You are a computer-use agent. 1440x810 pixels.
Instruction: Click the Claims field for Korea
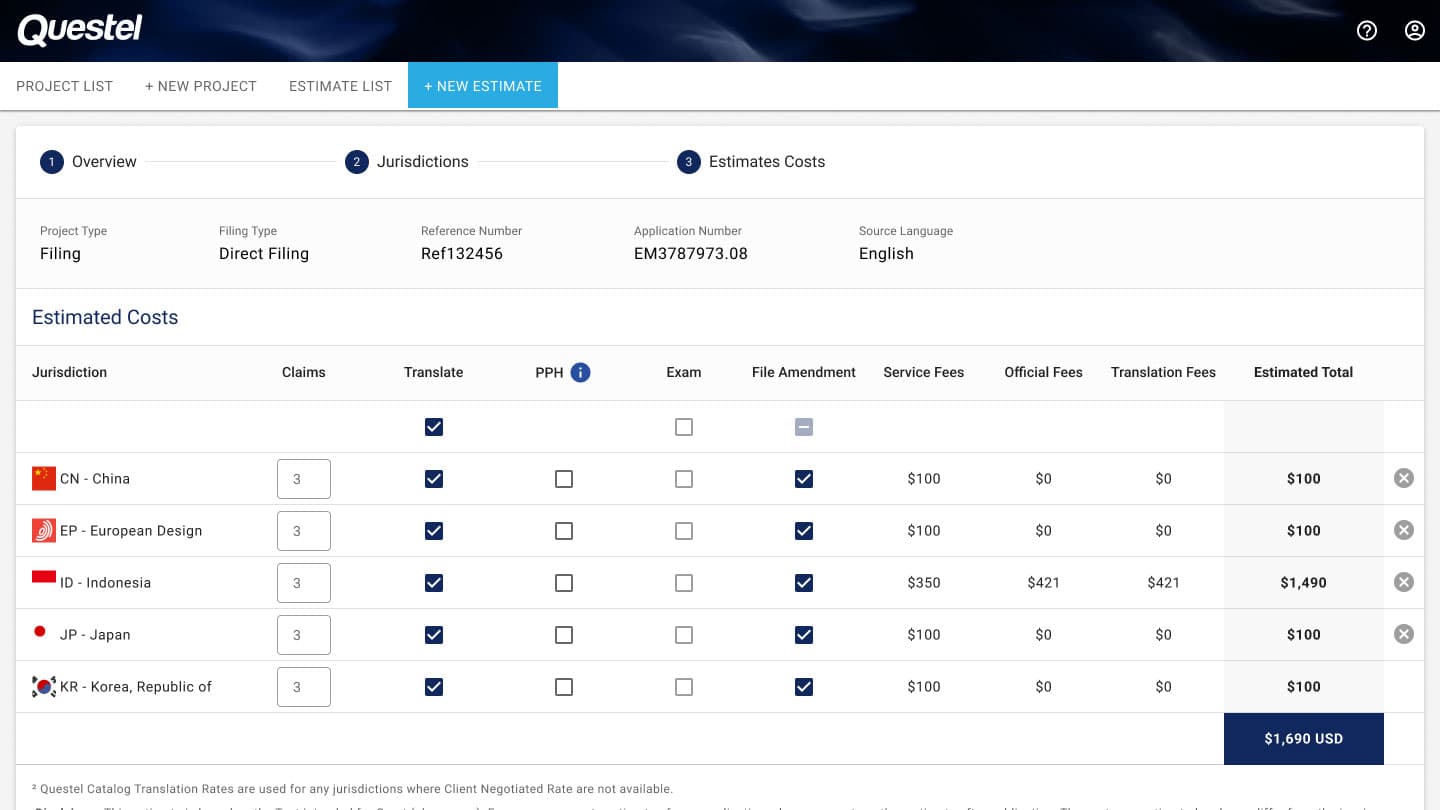tap(304, 687)
